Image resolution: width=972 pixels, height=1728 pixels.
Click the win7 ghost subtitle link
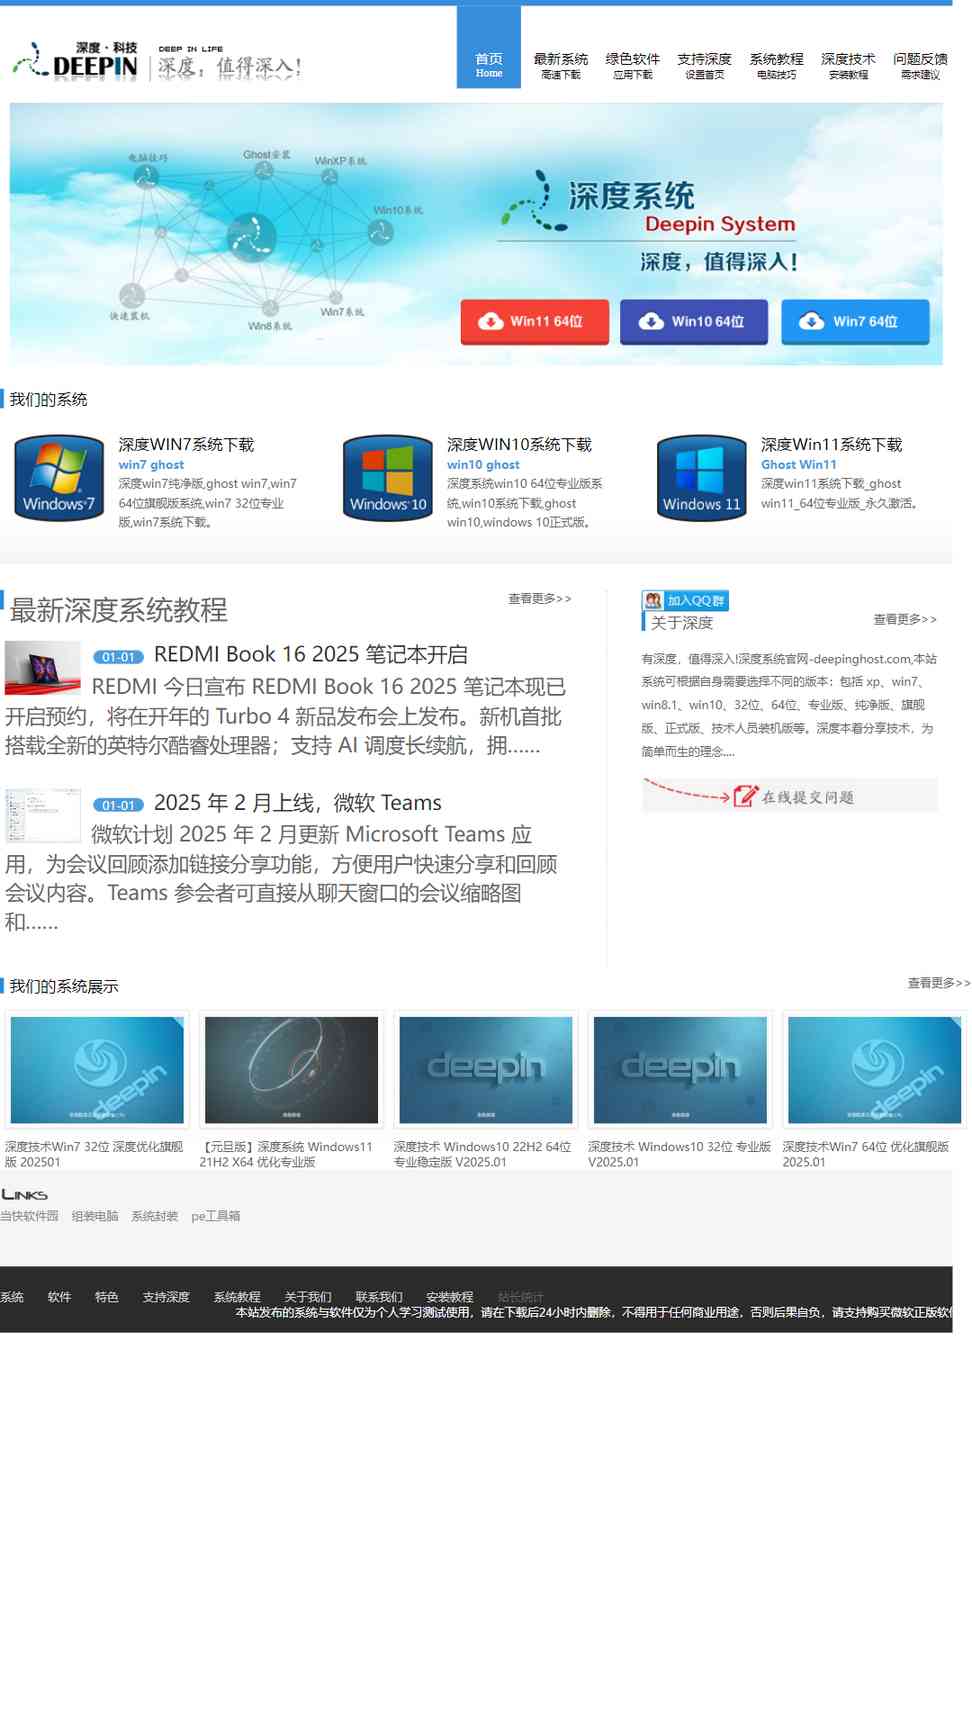(x=151, y=465)
